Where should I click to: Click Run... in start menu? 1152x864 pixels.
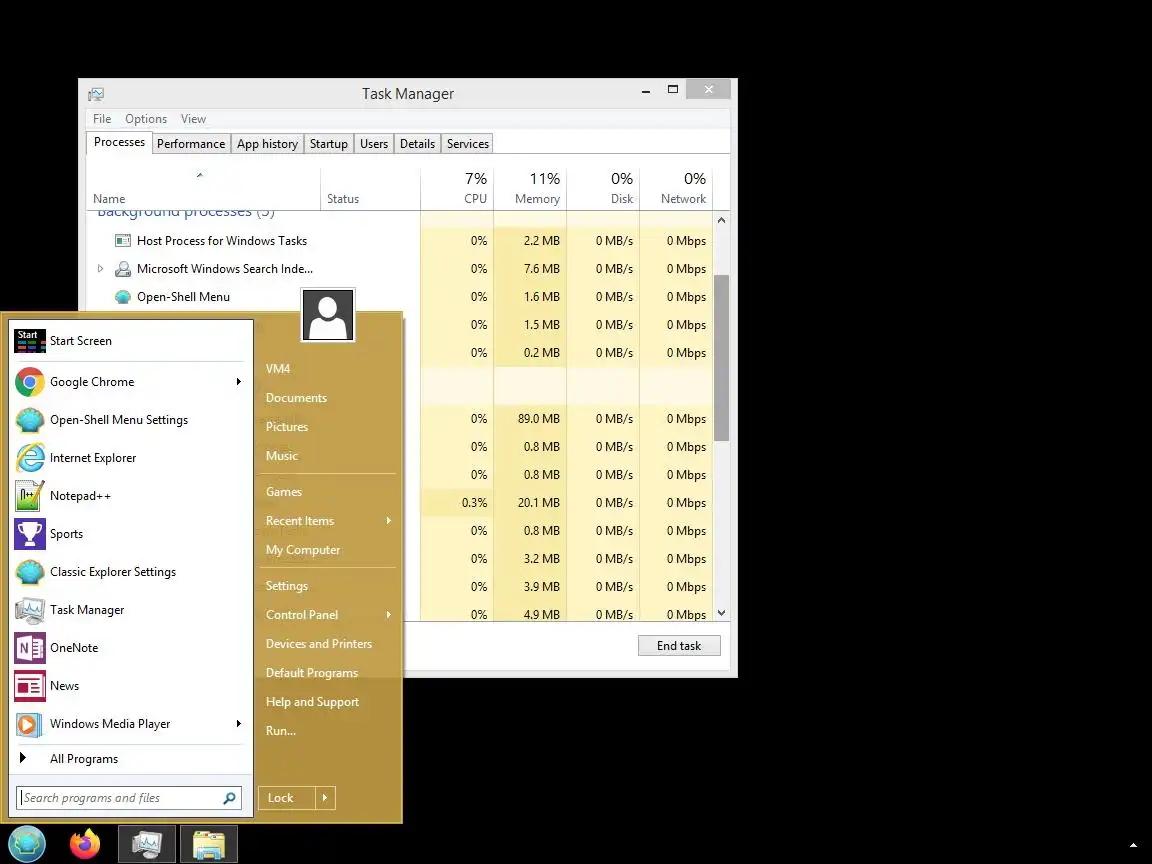click(281, 731)
